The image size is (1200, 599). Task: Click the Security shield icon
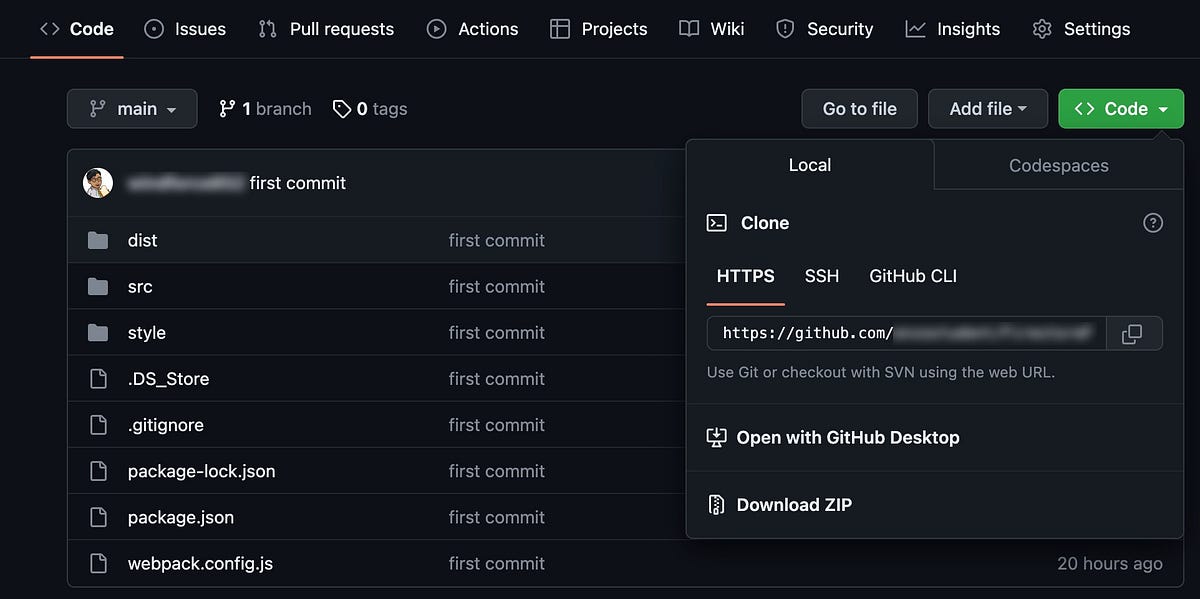click(x=784, y=29)
